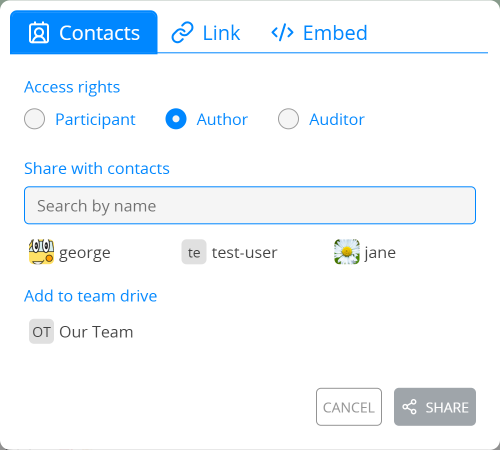500x450 pixels.
Task: Choose the jane contact name
Action: coord(380,253)
